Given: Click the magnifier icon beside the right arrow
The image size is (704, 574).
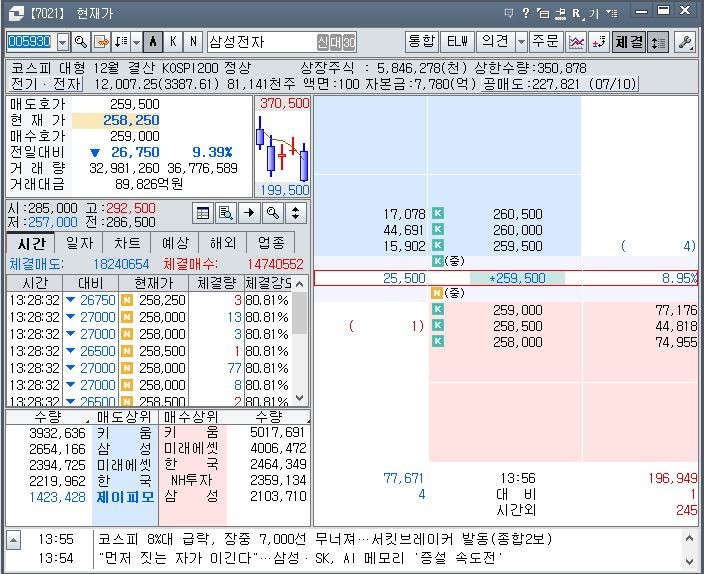Looking at the screenshot, I should [x=273, y=213].
